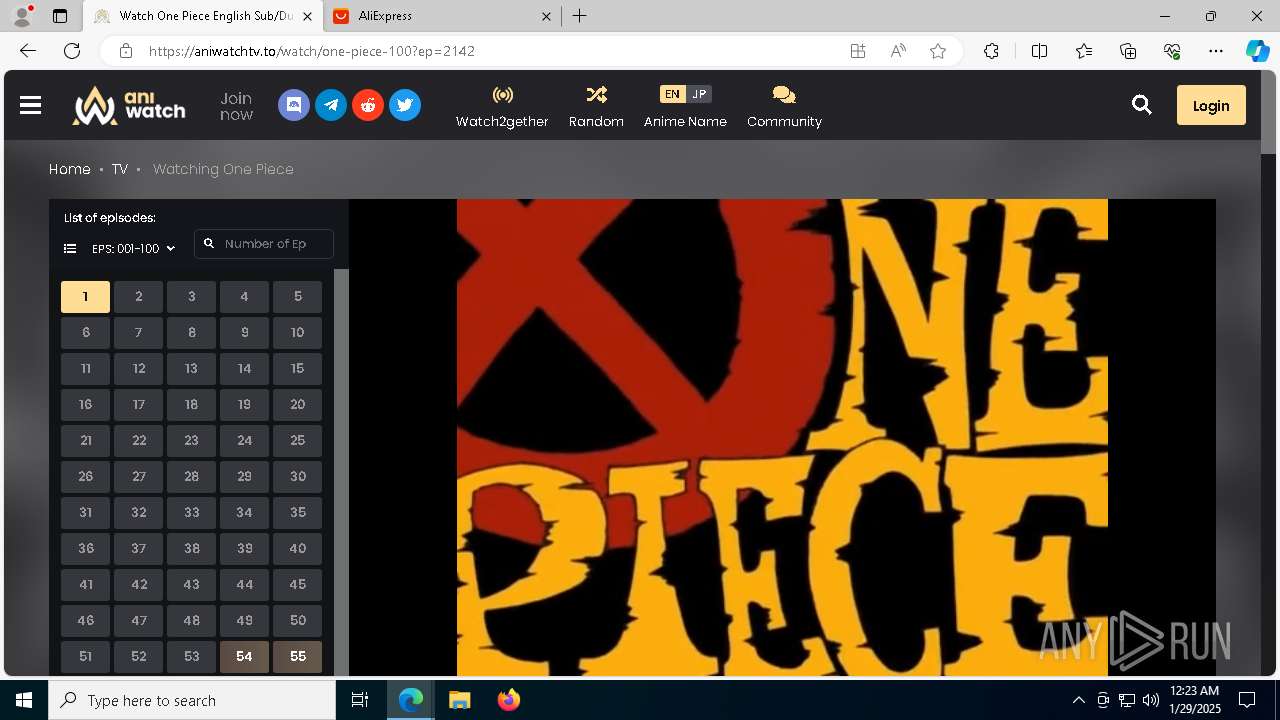
Task: Open the app available grid icon in the address bar
Action: (858, 51)
